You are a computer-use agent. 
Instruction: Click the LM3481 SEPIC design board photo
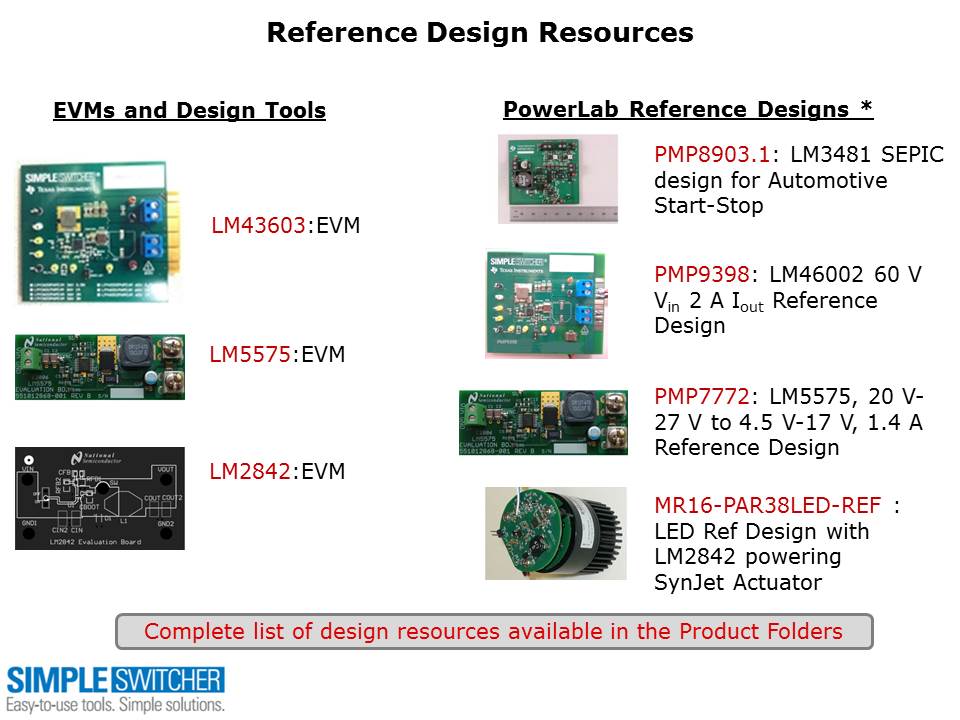[x=558, y=179]
